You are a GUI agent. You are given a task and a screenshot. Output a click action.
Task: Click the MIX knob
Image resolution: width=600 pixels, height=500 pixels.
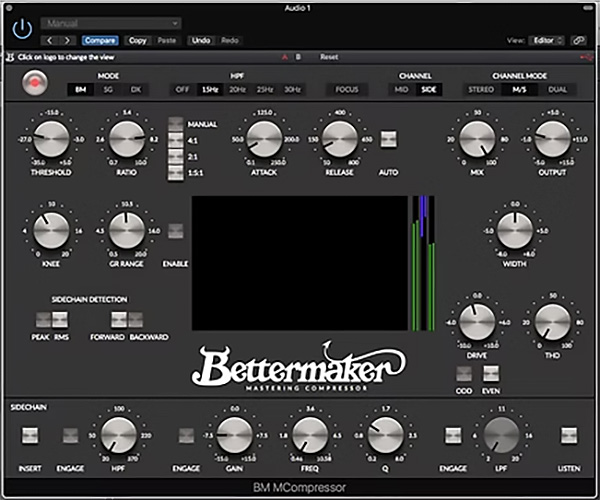pyautogui.click(x=477, y=139)
